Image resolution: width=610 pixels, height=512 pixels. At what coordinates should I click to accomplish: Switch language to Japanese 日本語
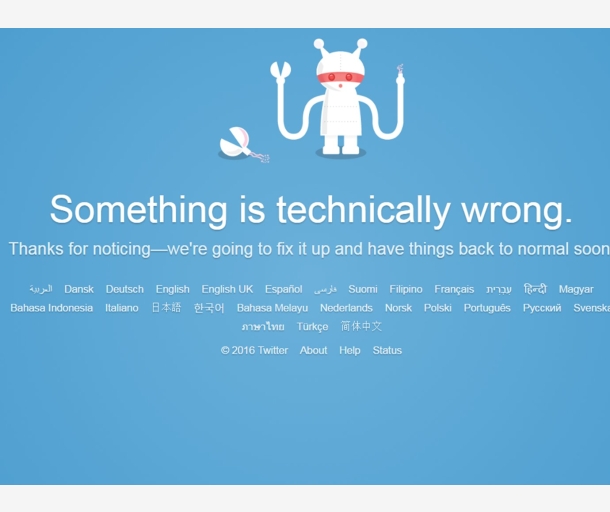(166, 308)
